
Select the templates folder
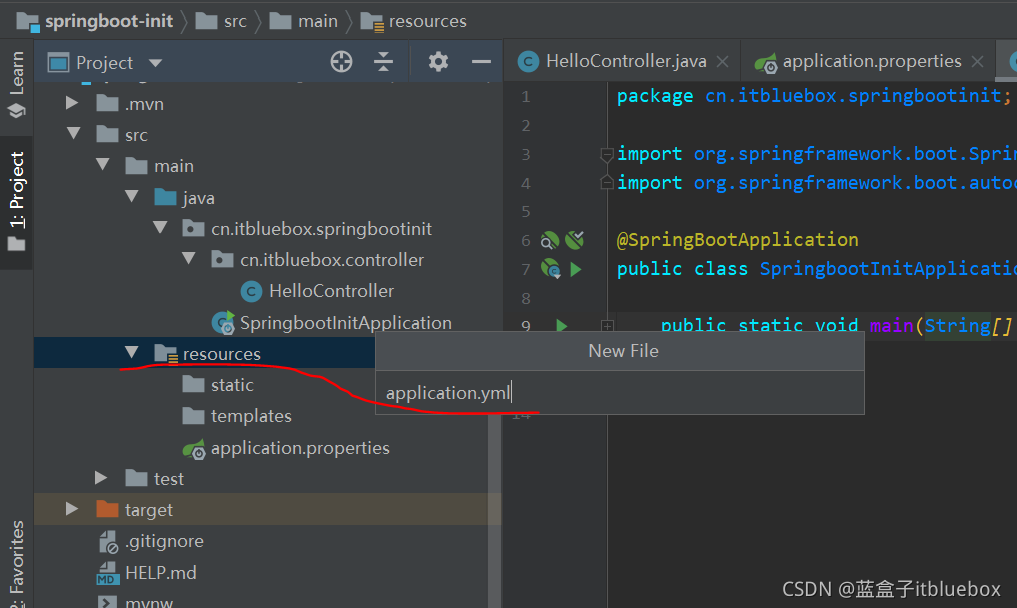237,417
